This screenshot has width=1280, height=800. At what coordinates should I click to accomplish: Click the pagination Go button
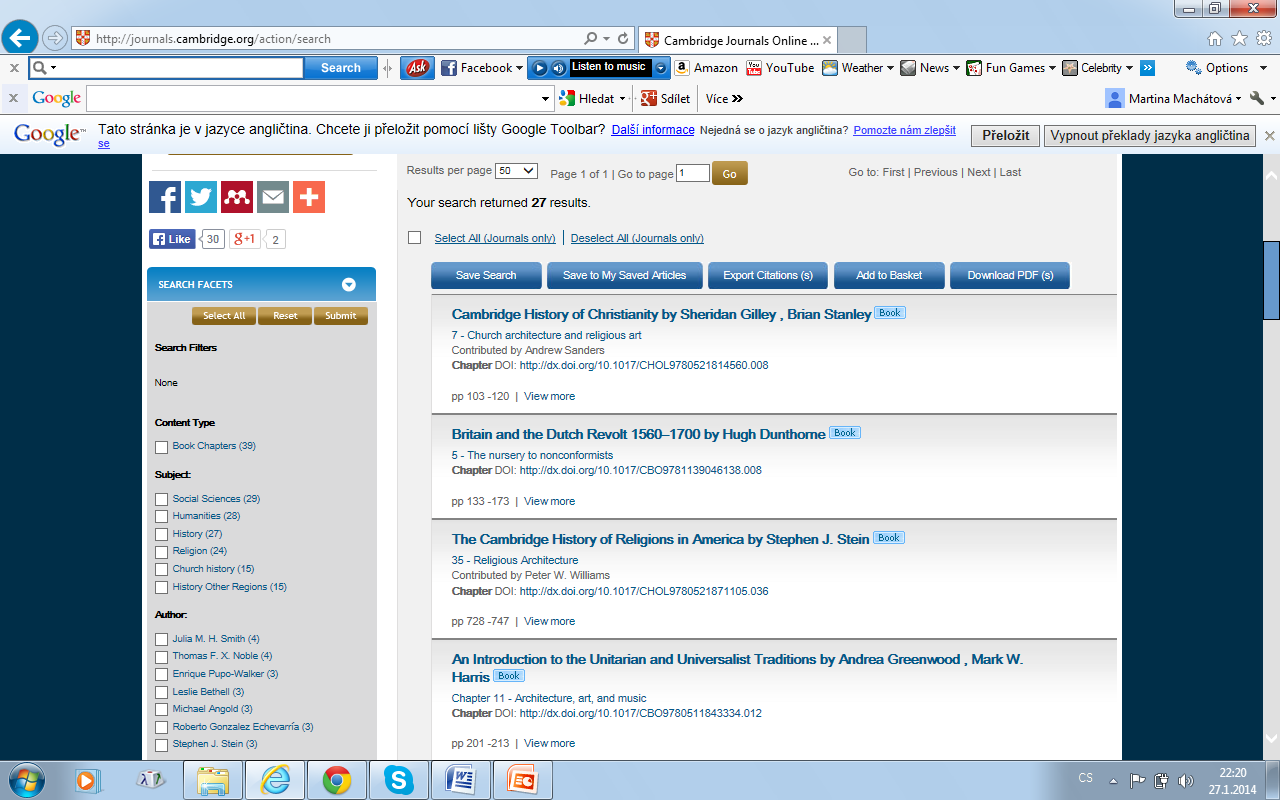tap(729, 174)
